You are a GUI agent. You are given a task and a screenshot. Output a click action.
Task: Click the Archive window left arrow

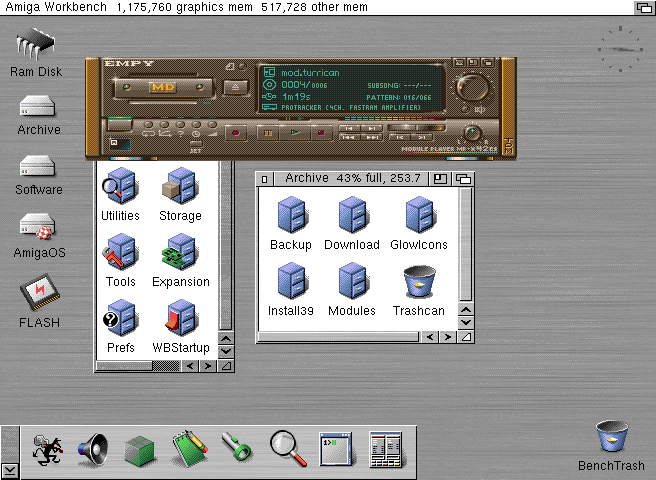430,337
